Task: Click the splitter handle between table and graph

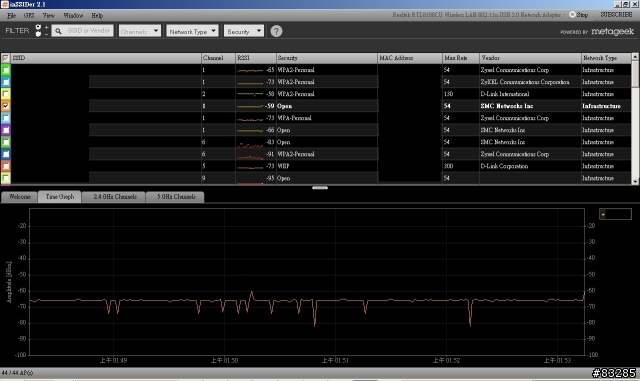Action: click(320, 188)
